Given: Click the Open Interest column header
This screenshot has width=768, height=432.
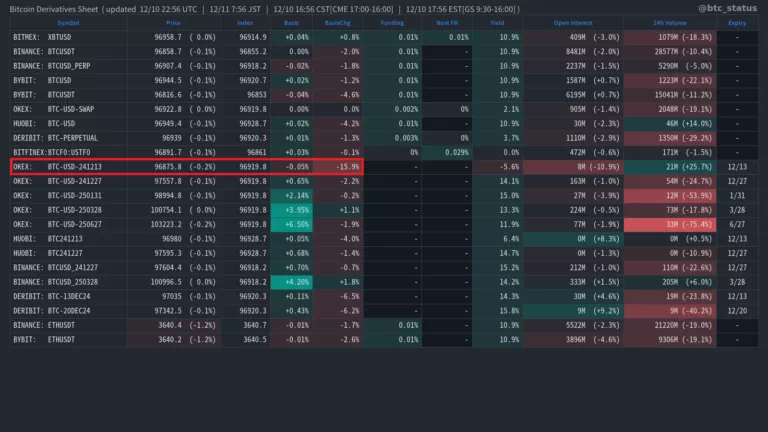Looking at the screenshot, I should click(573, 23).
